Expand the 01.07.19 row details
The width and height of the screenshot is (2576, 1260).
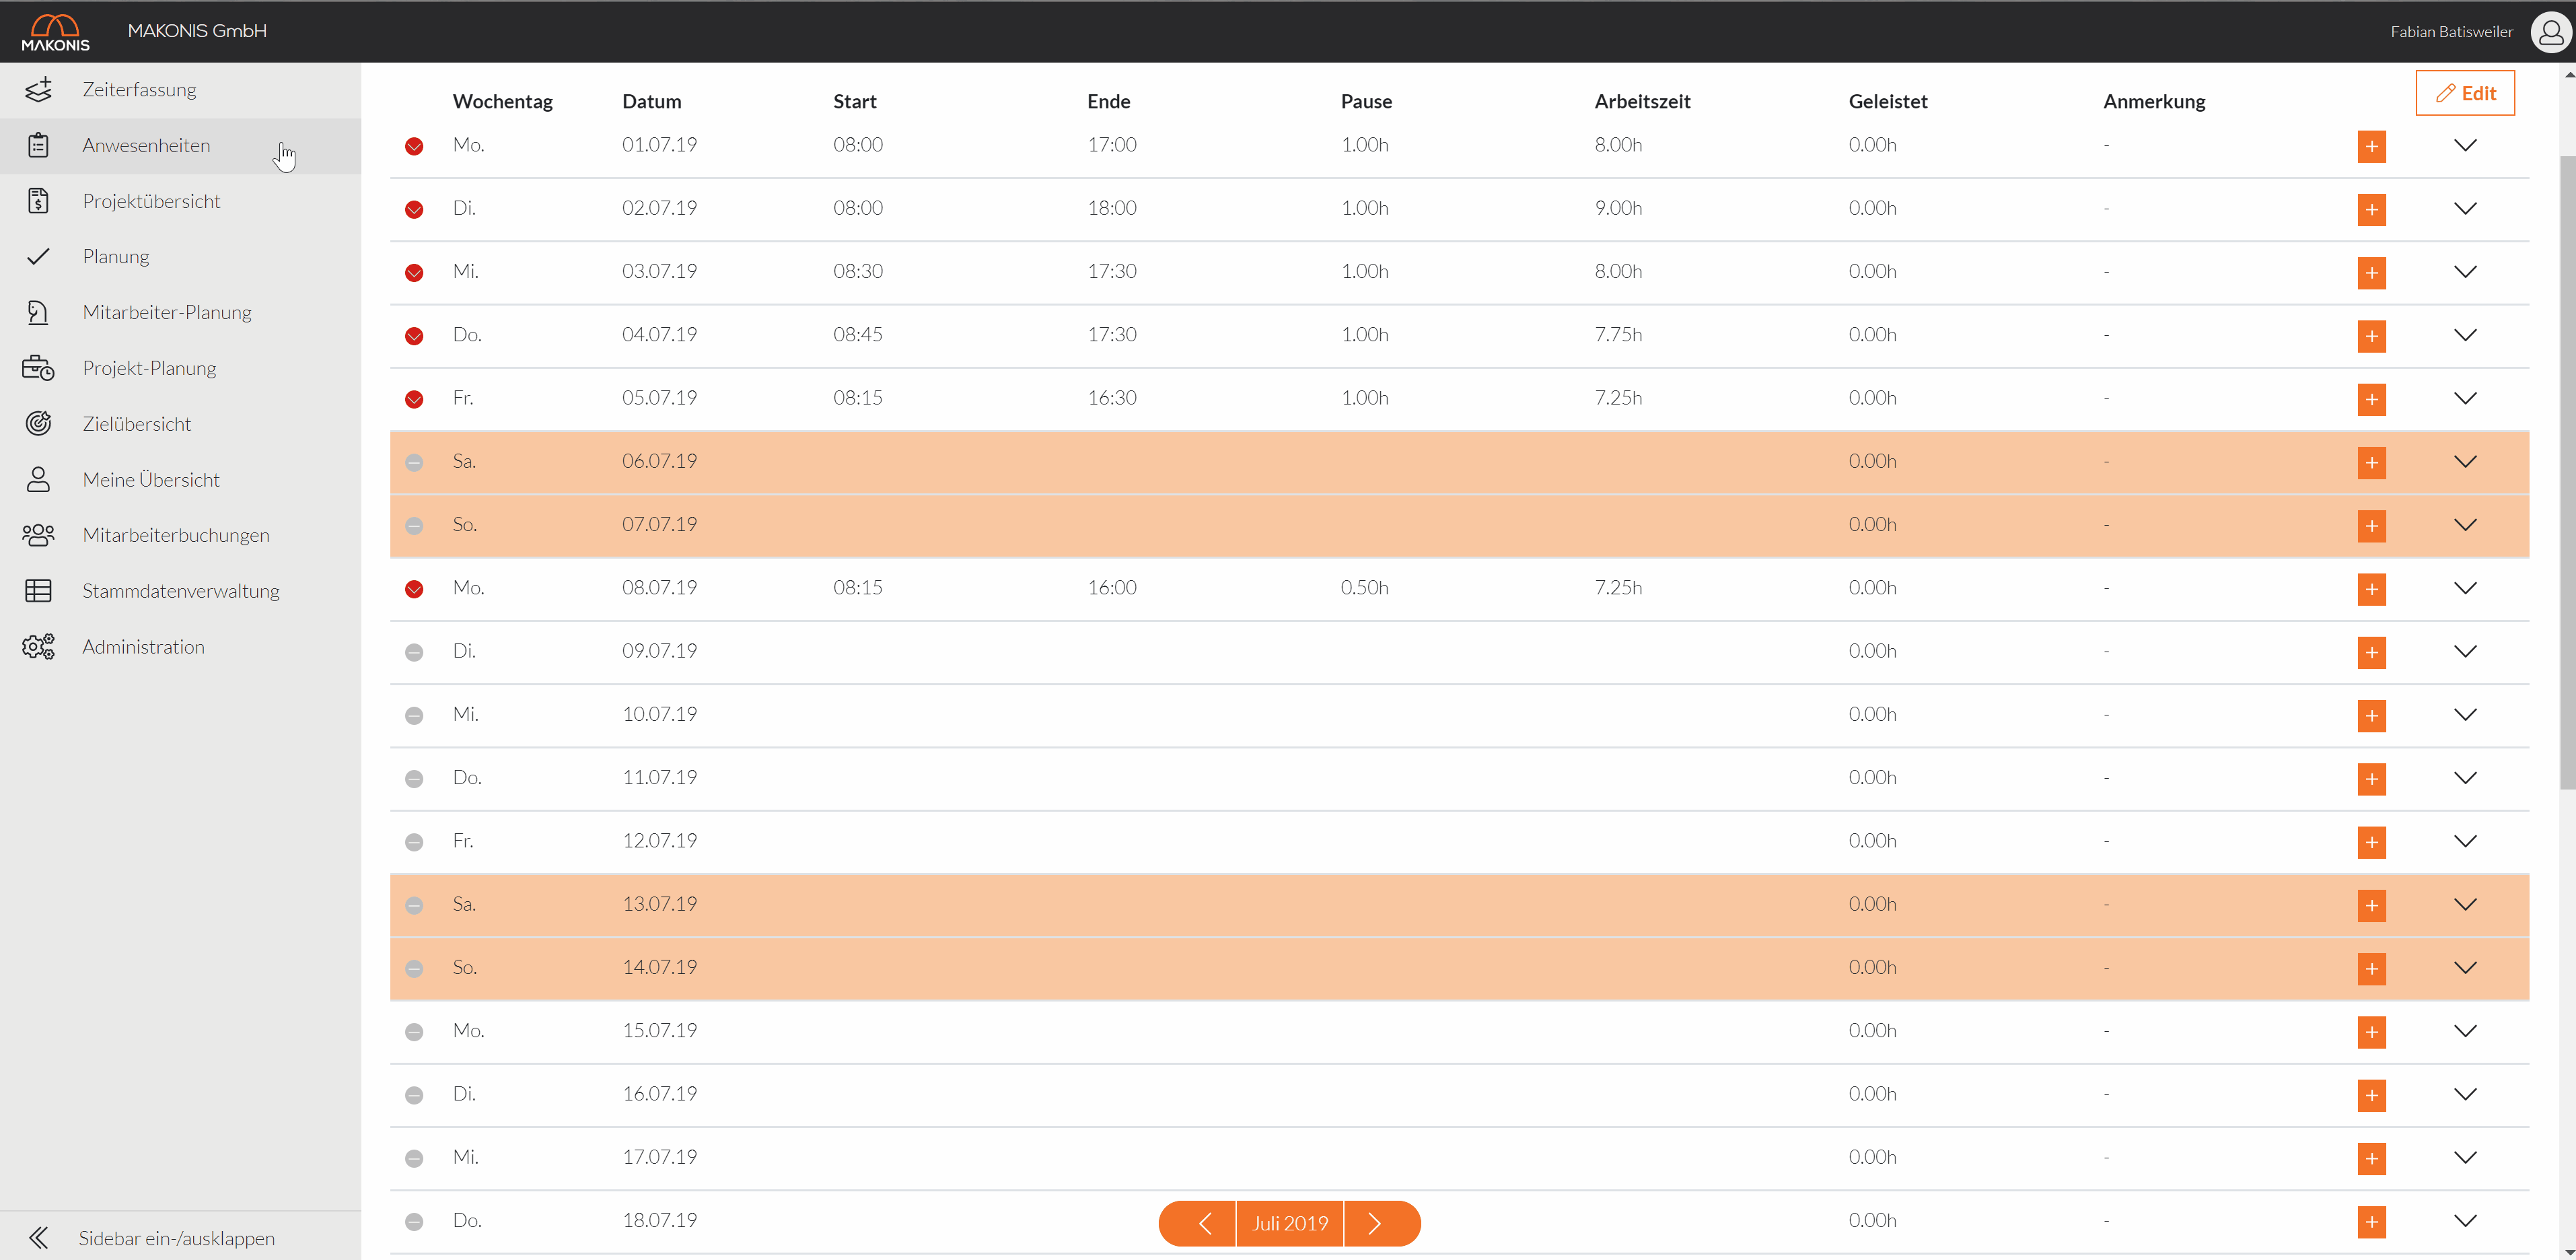(2465, 145)
